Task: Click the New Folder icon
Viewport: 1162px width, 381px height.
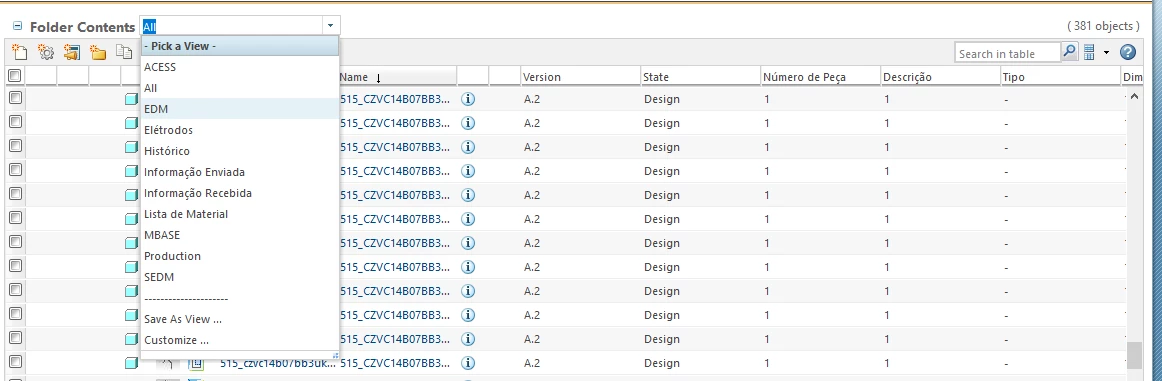Action: pos(98,52)
